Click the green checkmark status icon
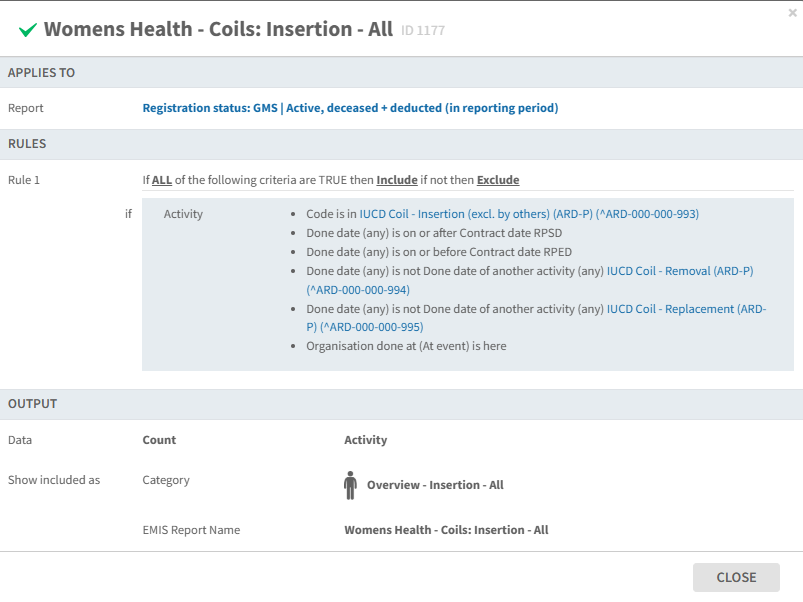Viewport: 803px width, 602px height. click(28, 30)
